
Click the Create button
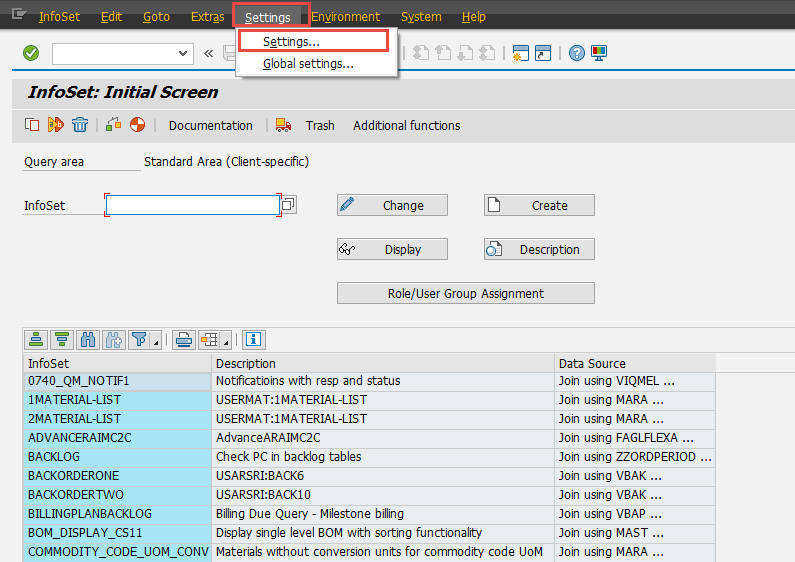[x=539, y=205]
